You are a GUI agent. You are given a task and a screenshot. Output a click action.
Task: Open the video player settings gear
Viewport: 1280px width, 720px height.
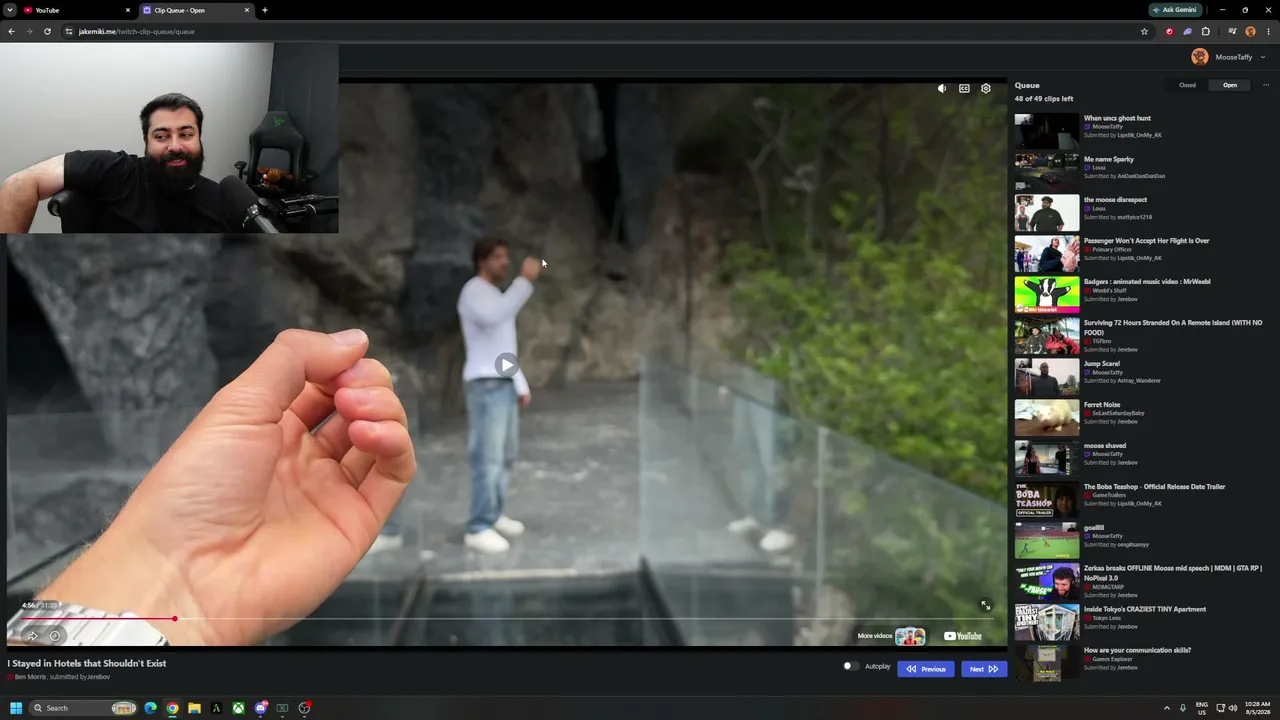(986, 88)
